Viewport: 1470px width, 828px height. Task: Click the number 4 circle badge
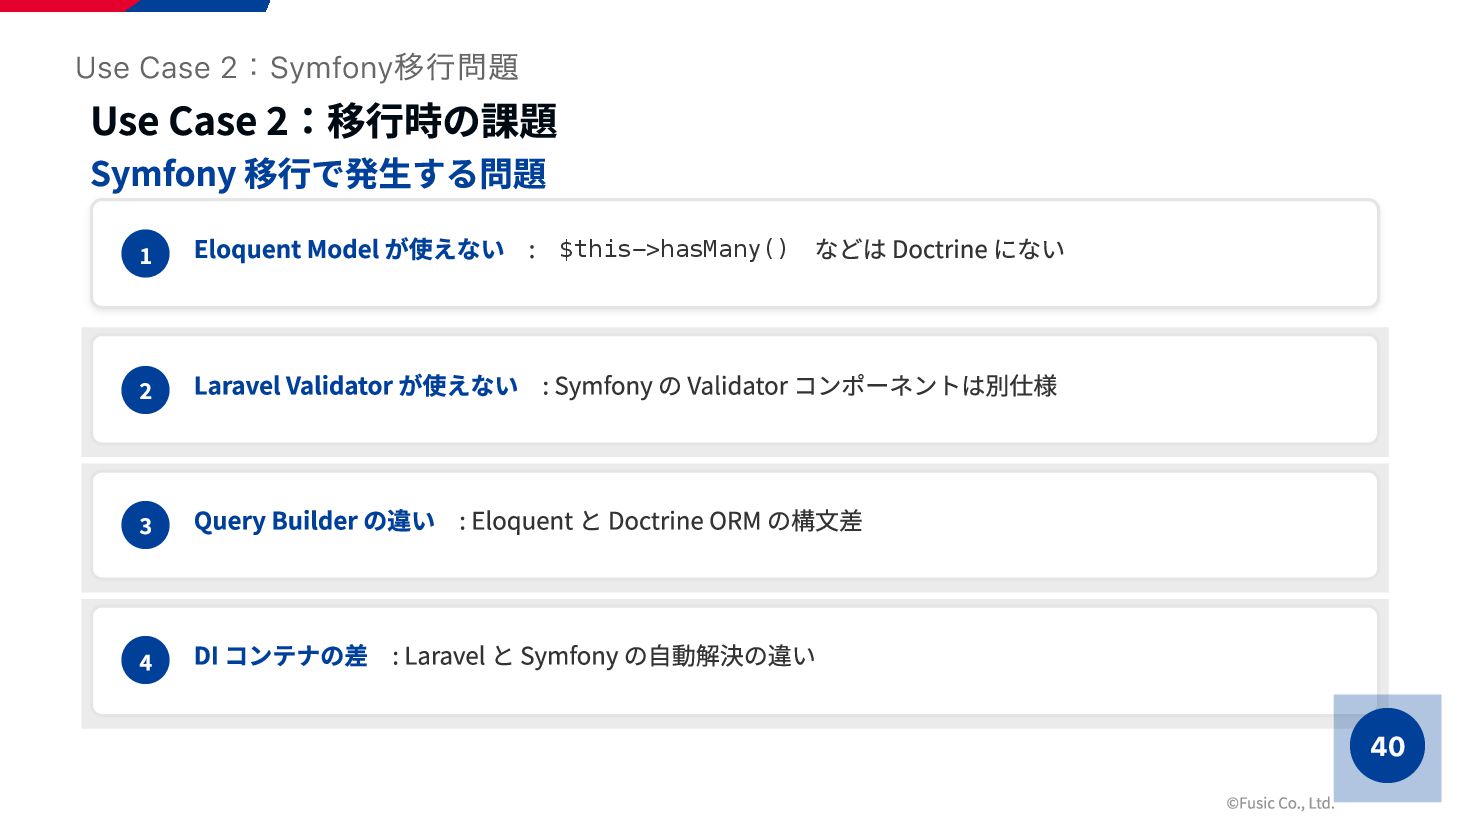pyautogui.click(x=145, y=661)
